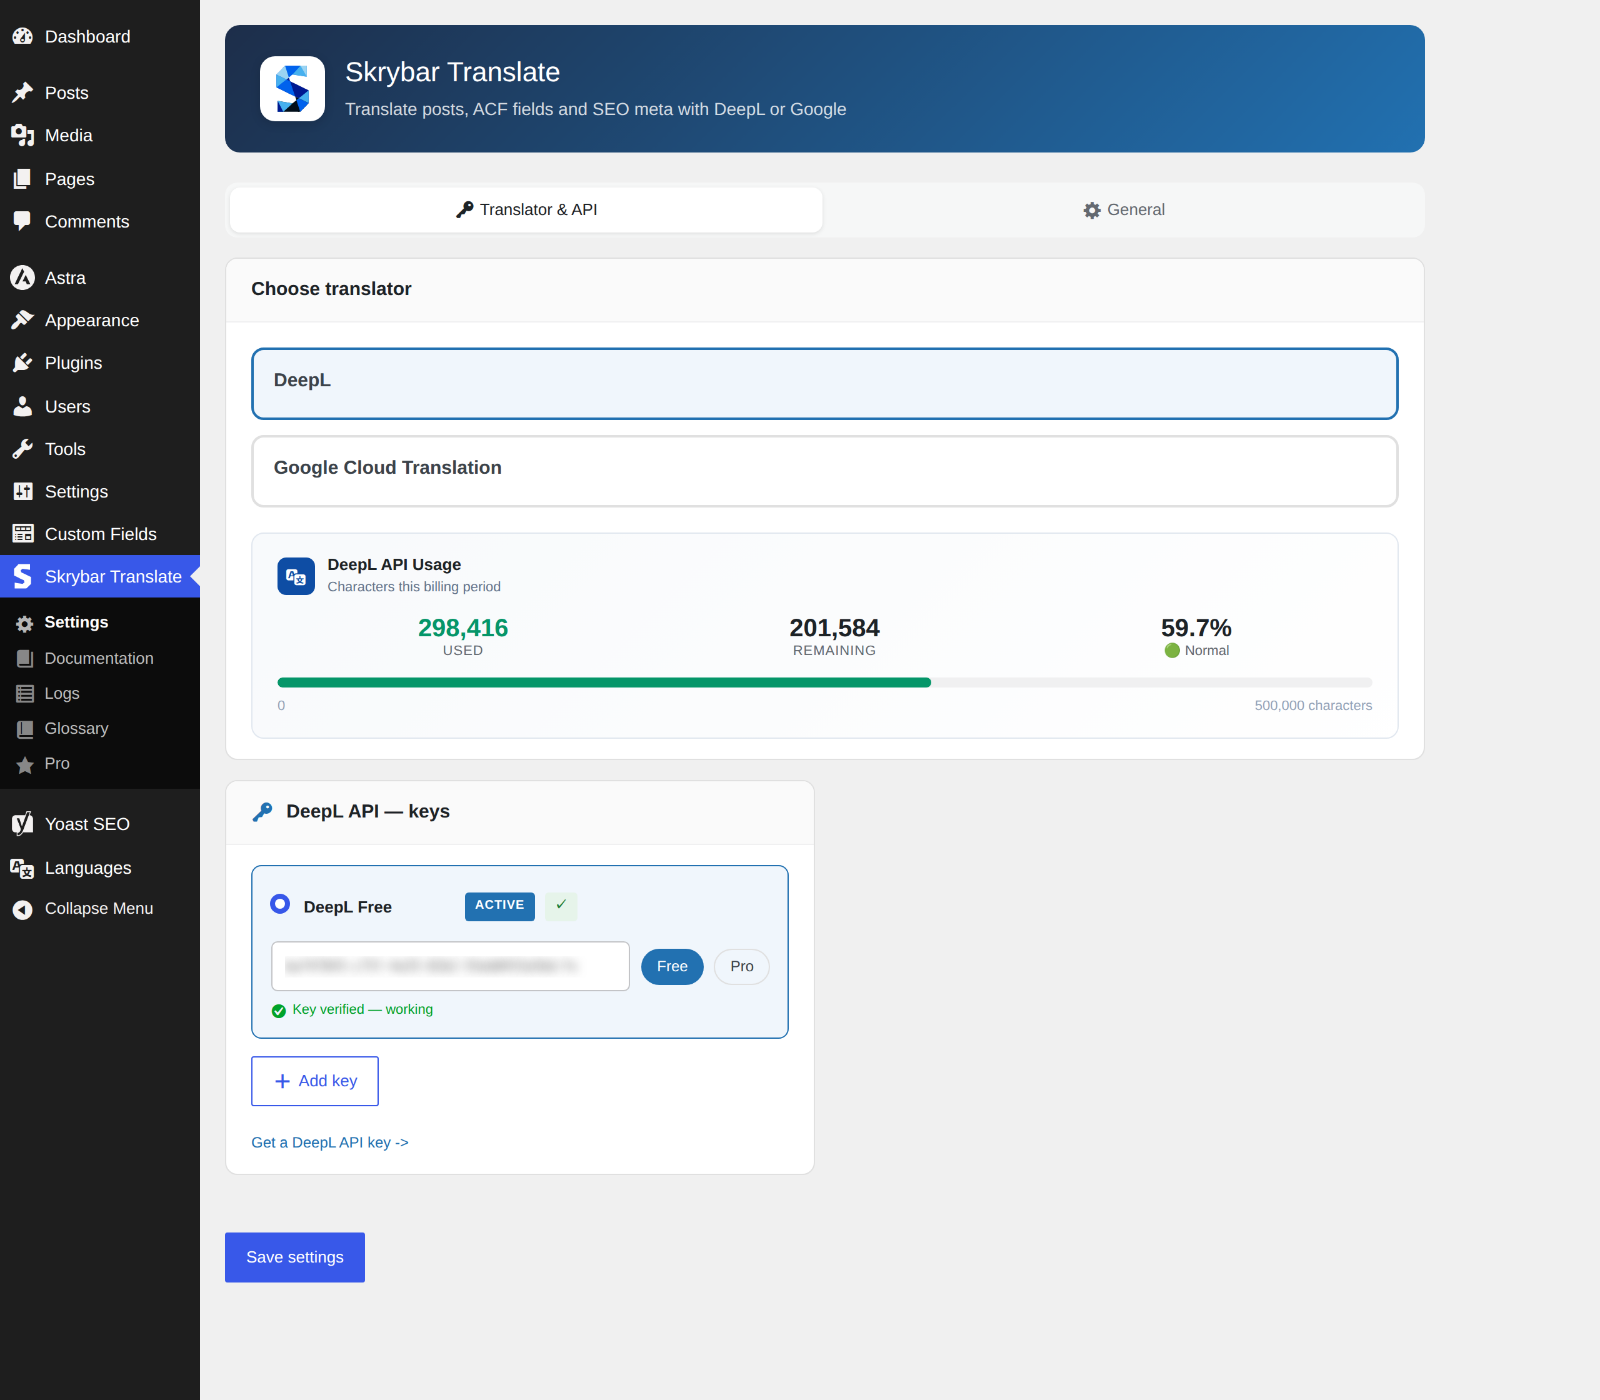Viewport: 1600px width, 1400px height.
Task: Click Save settings button
Action: (295, 1257)
